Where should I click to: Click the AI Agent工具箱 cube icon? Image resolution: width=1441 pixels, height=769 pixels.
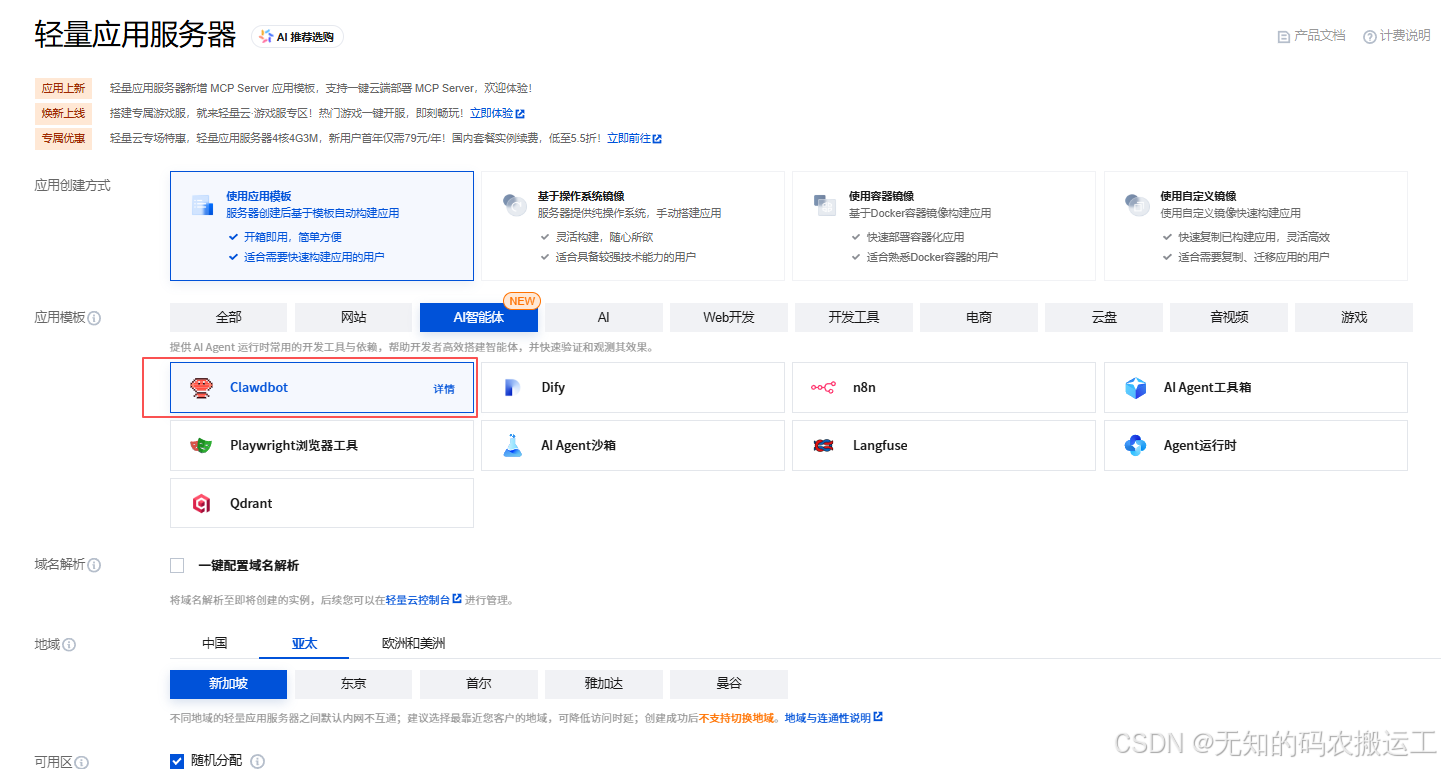[x=1135, y=388]
